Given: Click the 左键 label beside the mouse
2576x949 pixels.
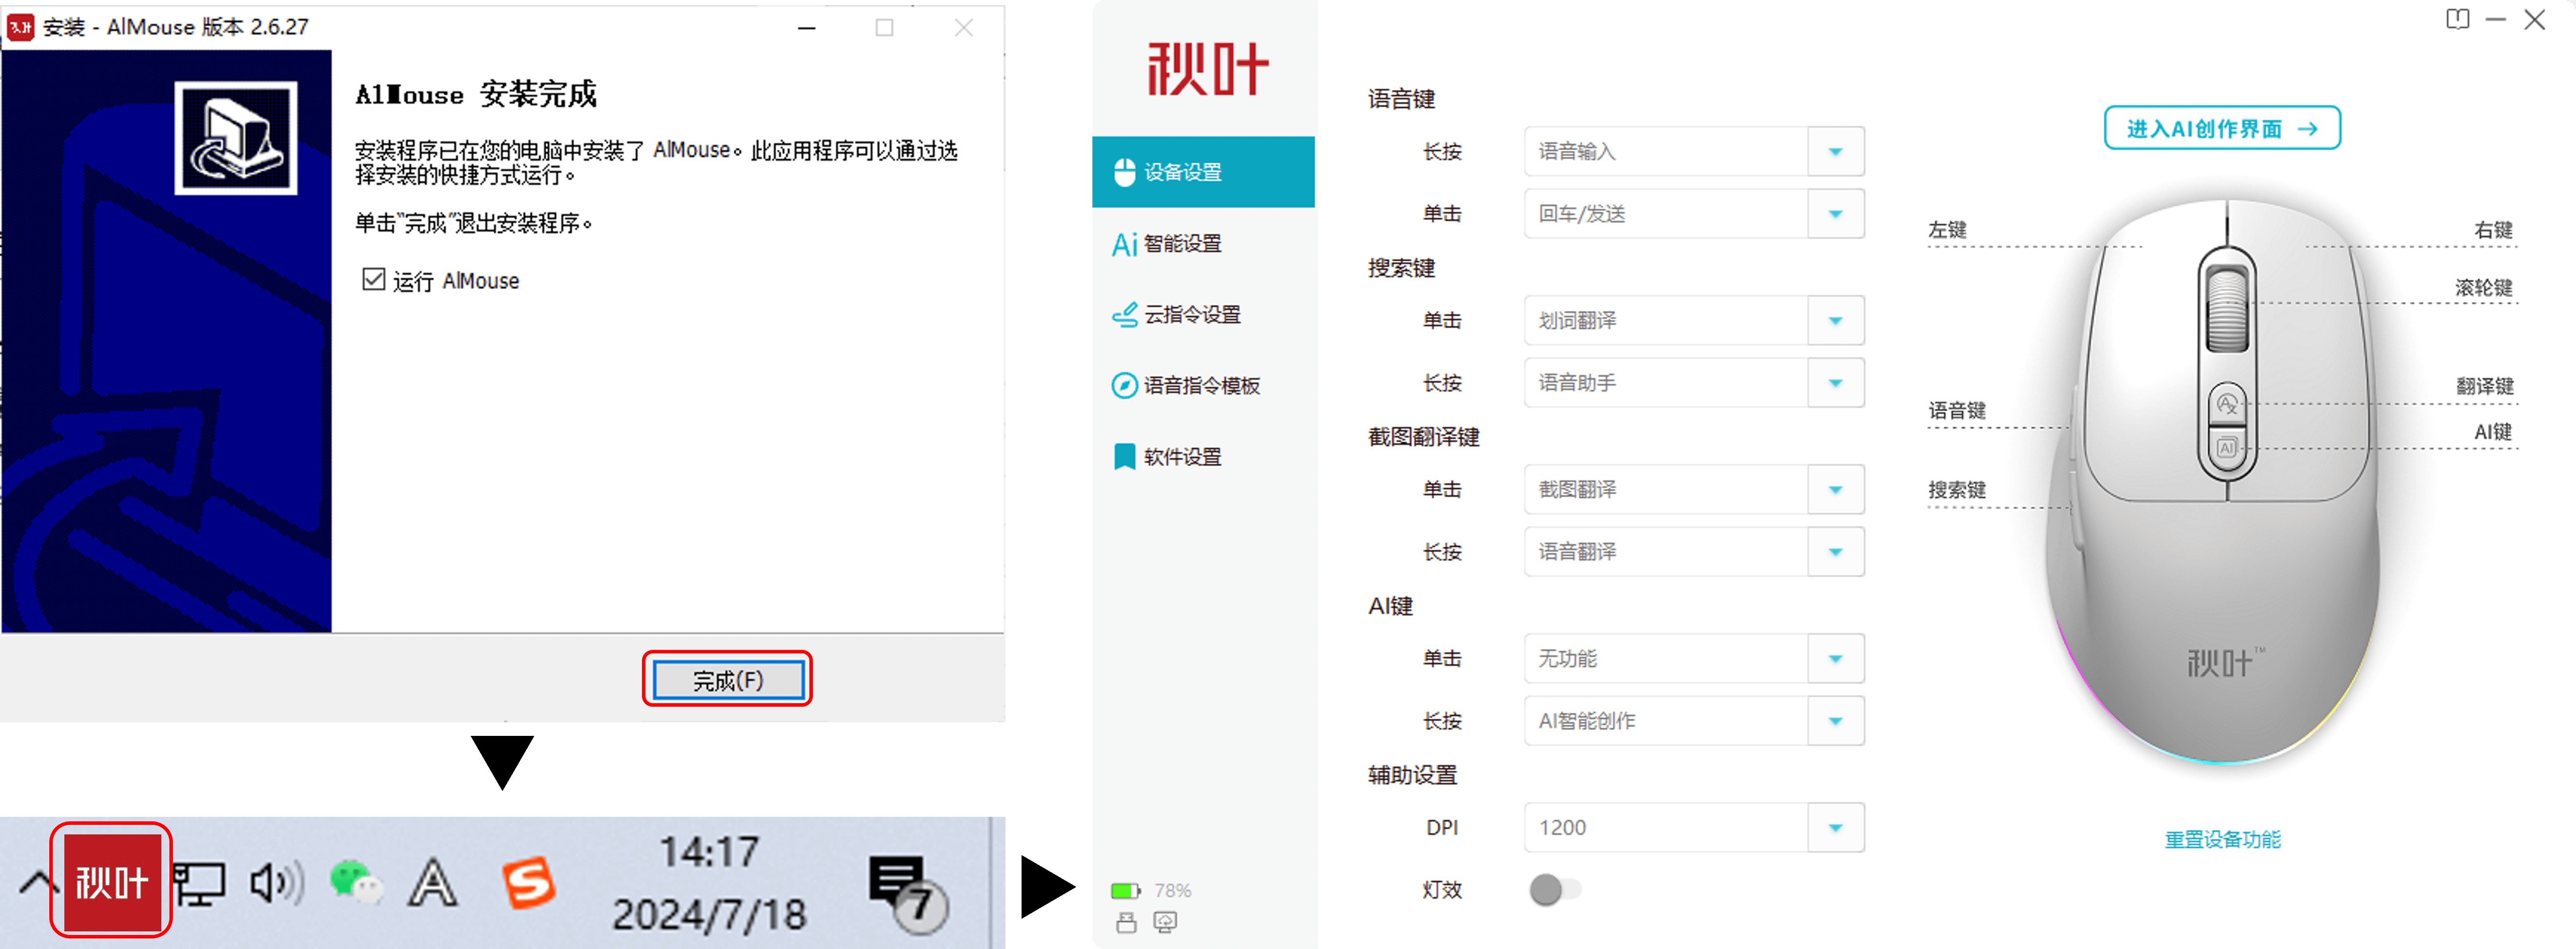Looking at the screenshot, I should (x=1947, y=229).
